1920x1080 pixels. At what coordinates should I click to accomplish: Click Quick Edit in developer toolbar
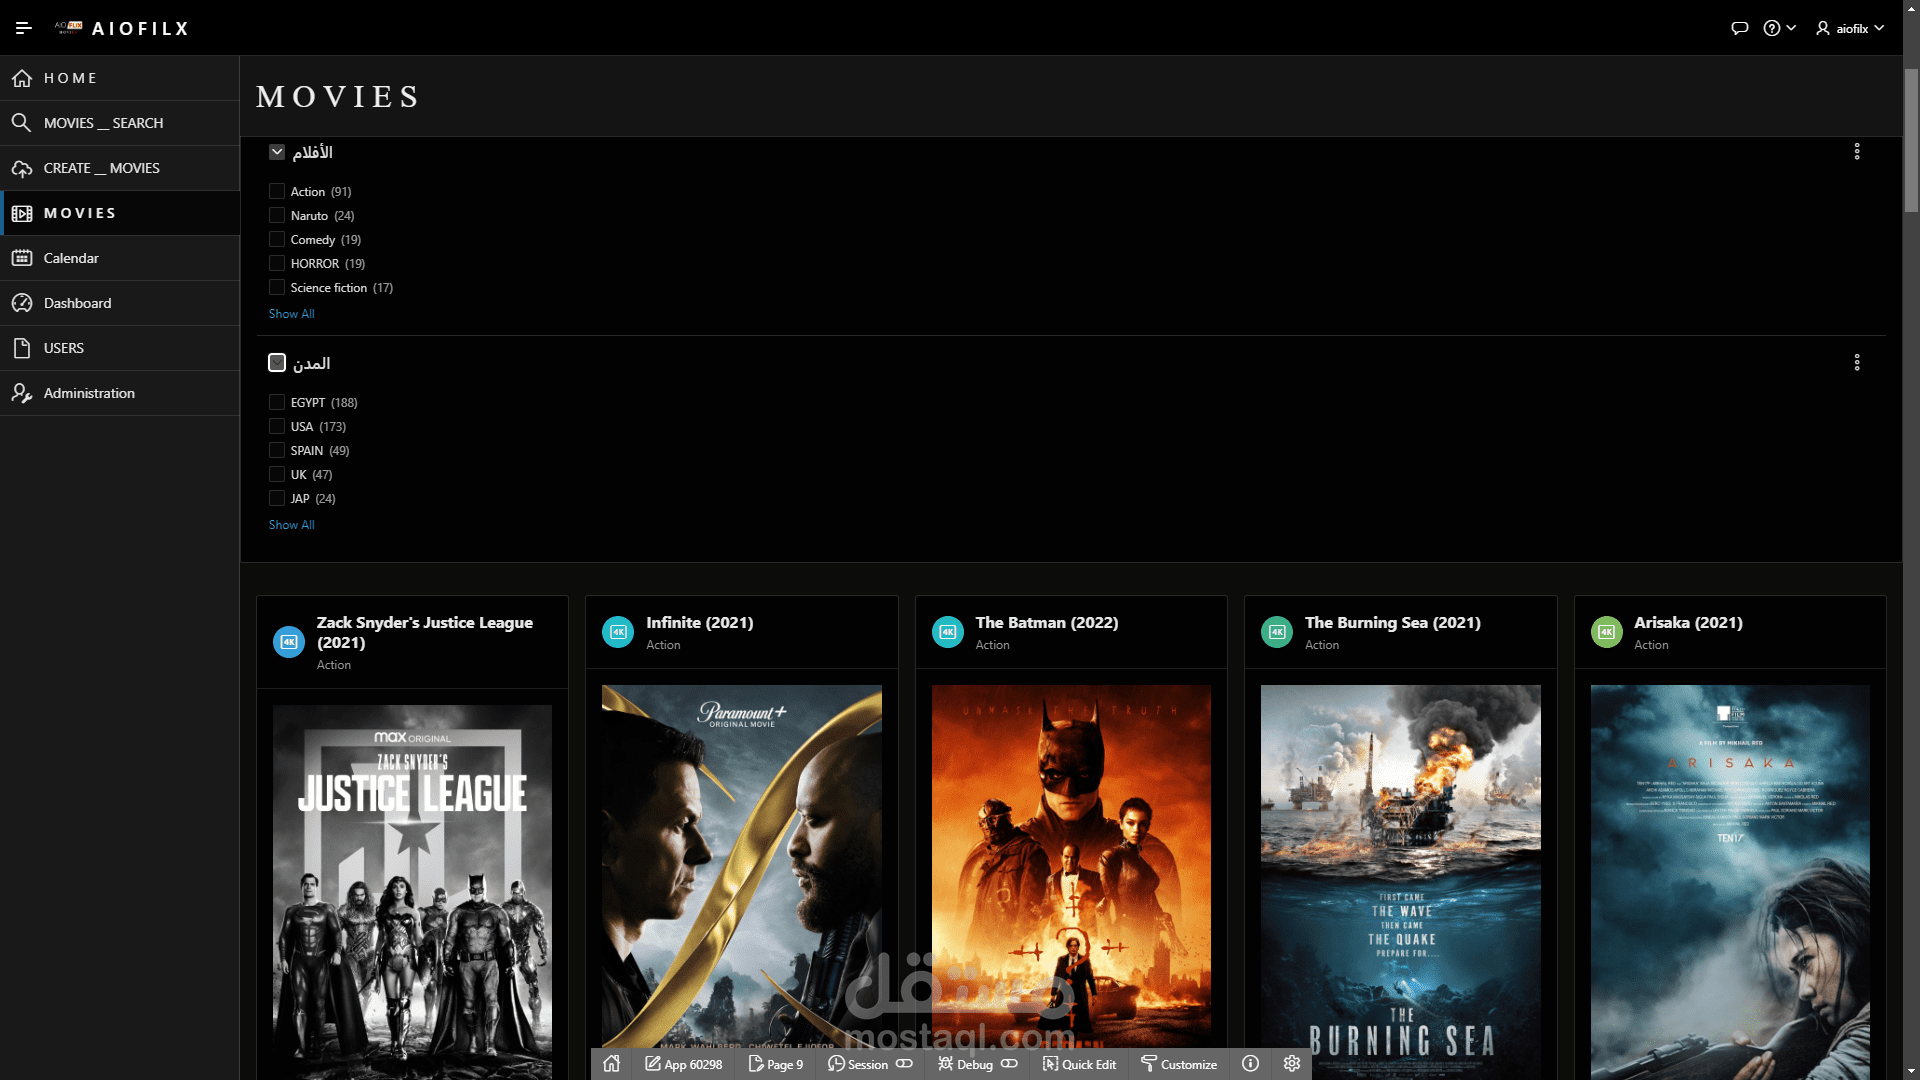[x=1079, y=1064]
